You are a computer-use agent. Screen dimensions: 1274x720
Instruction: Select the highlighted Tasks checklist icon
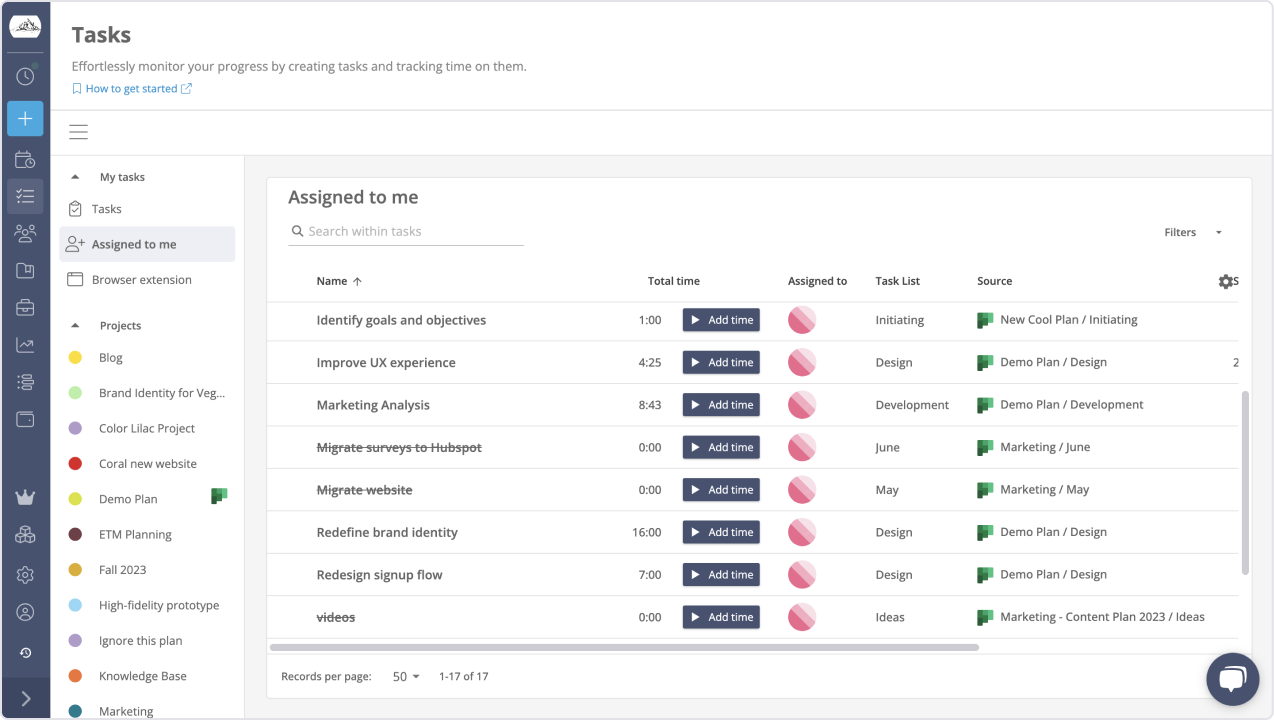[x=25, y=196]
